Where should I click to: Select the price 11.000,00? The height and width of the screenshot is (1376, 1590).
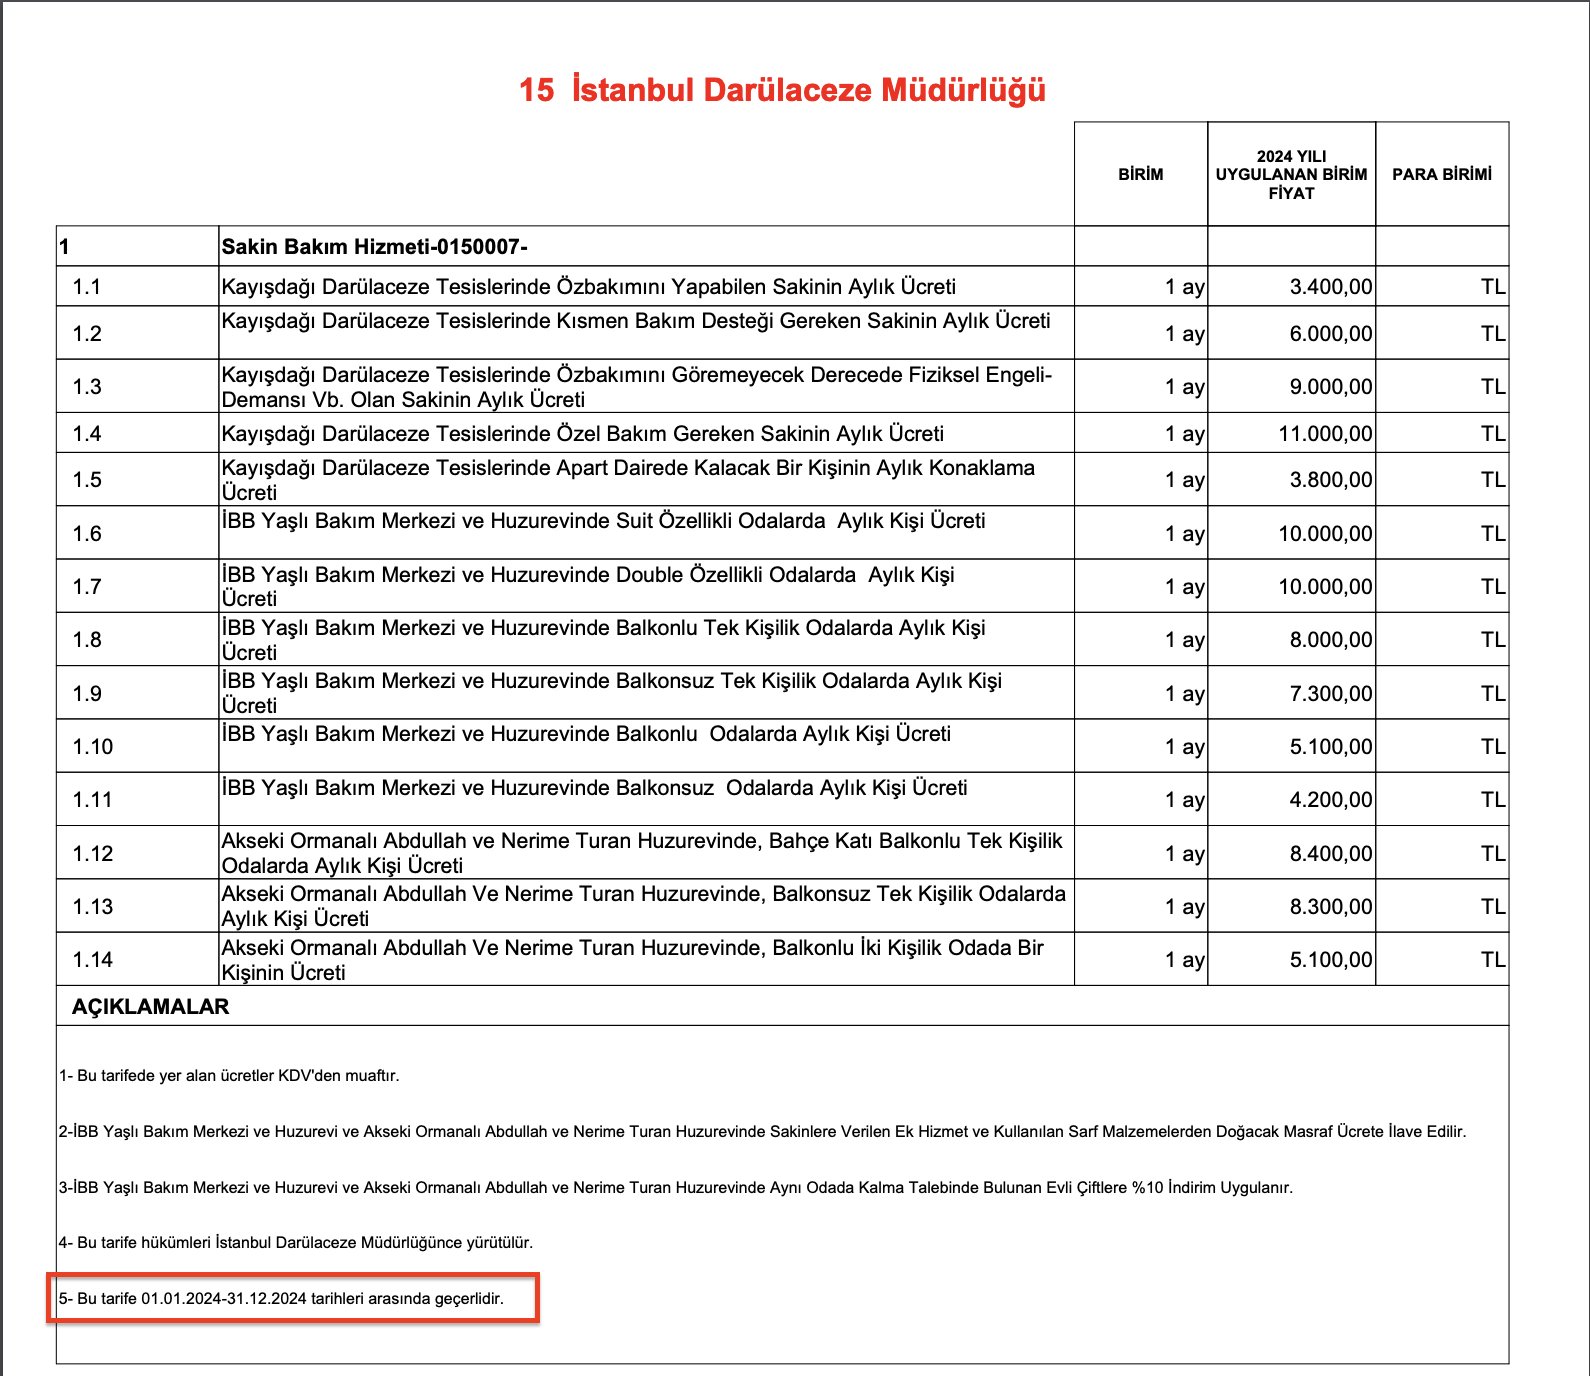(1326, 434)
